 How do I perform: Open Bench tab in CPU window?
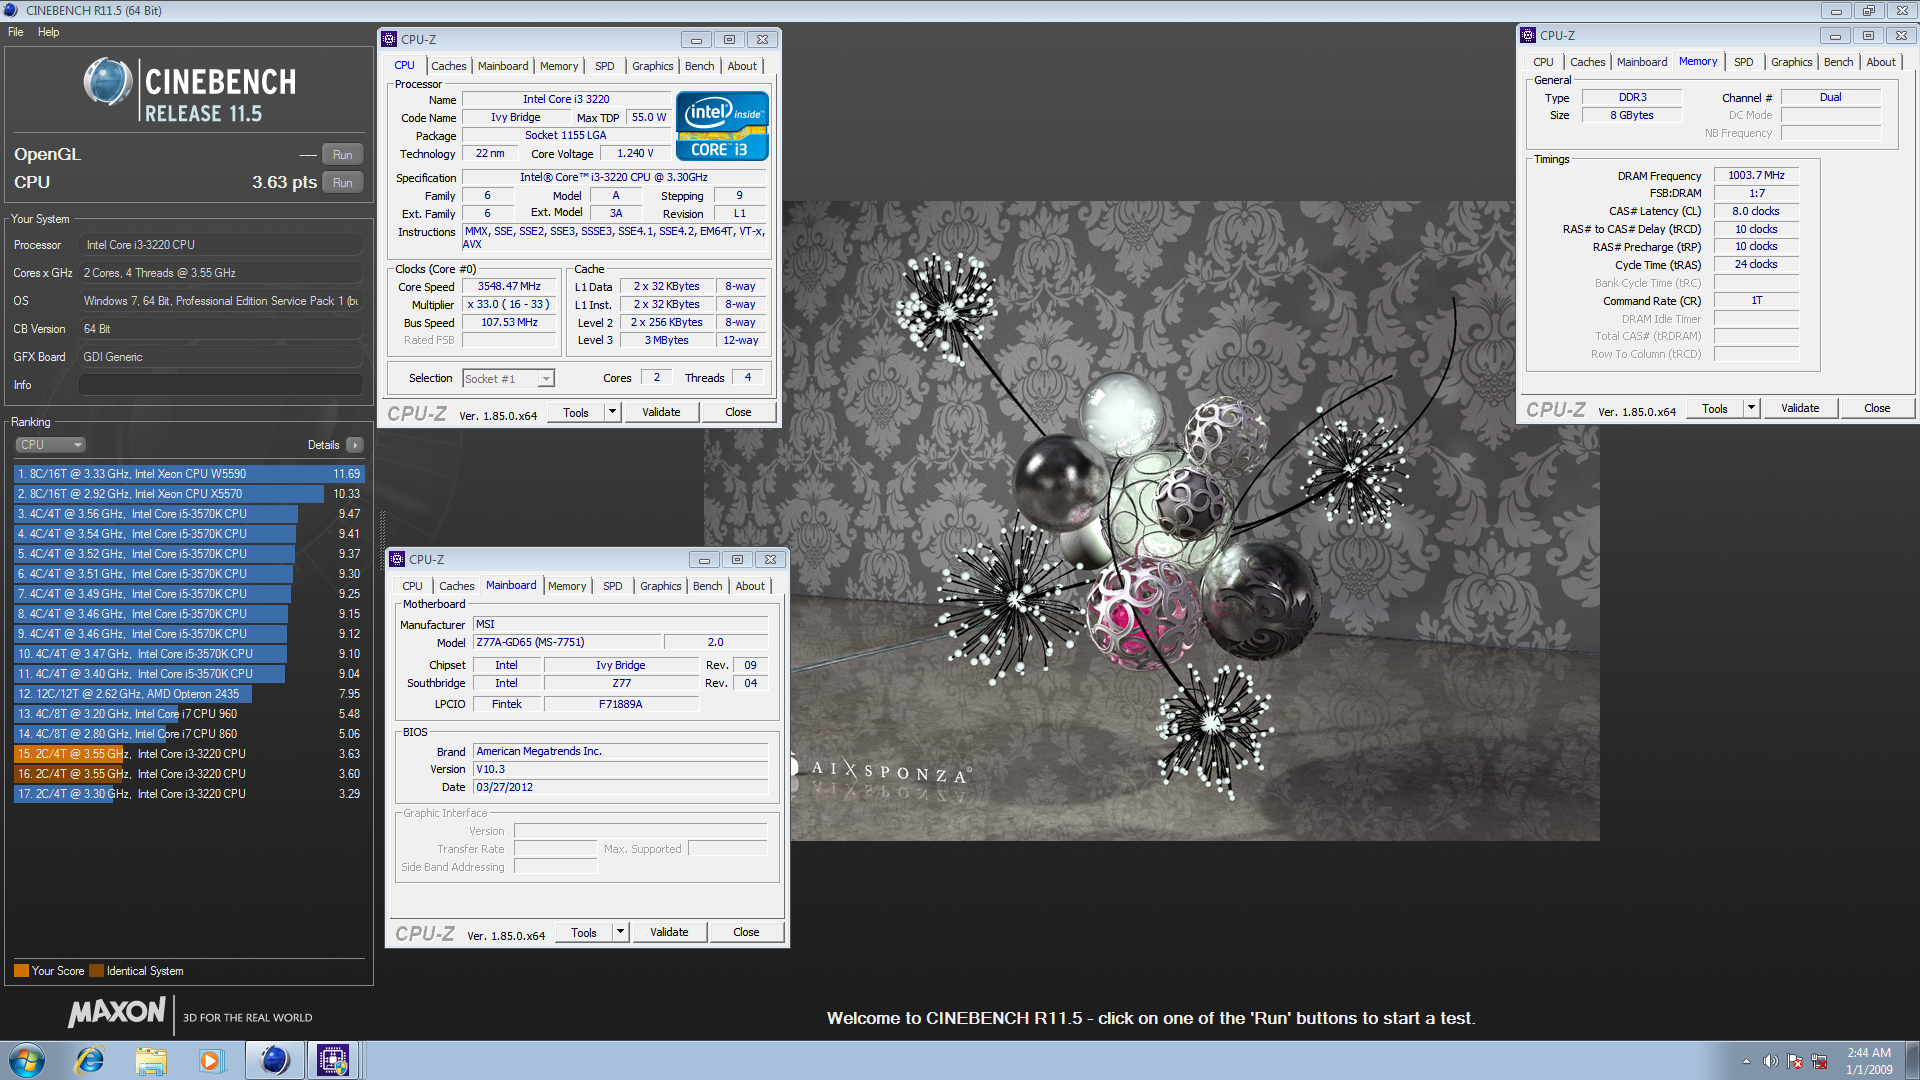700,66
